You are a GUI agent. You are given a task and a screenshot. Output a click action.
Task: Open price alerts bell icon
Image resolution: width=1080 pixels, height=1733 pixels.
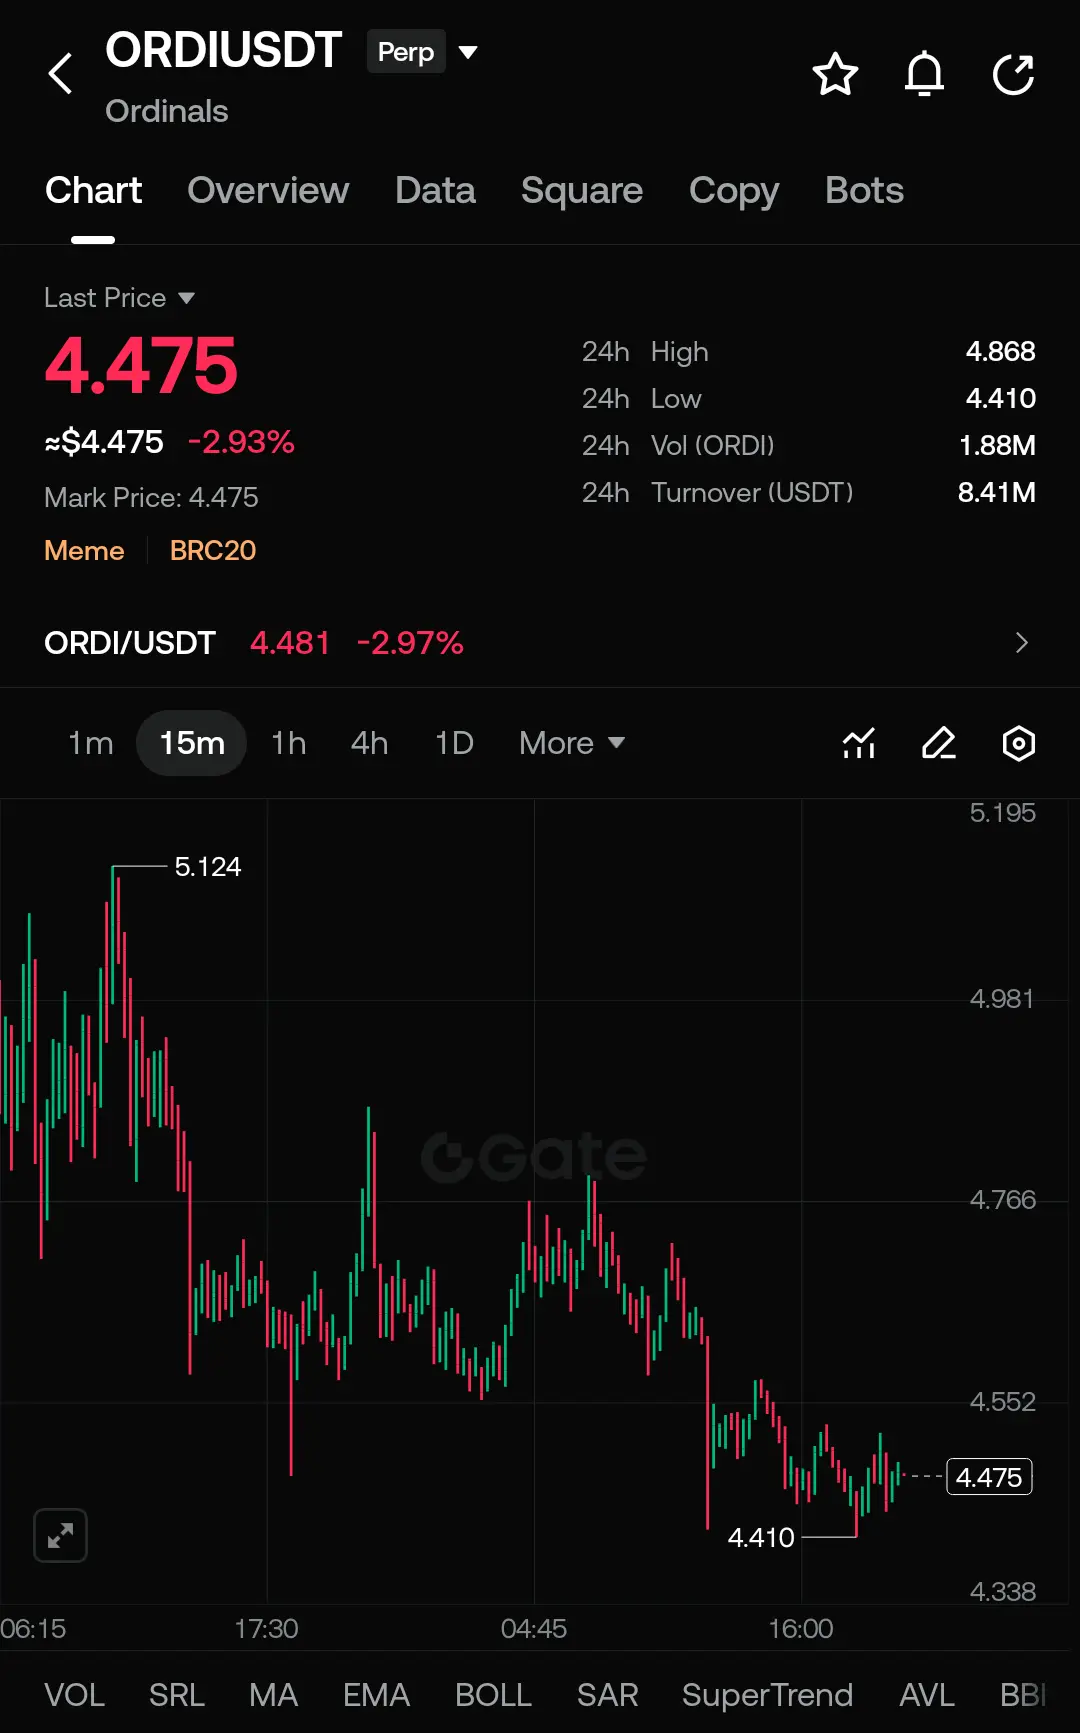924,75
